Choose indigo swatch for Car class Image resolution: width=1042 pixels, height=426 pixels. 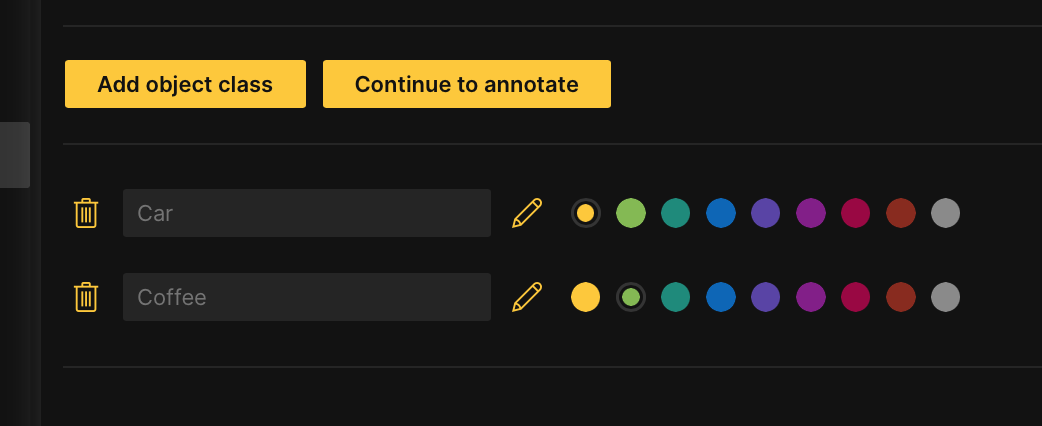pyautogui.click(x=766, y=213)
